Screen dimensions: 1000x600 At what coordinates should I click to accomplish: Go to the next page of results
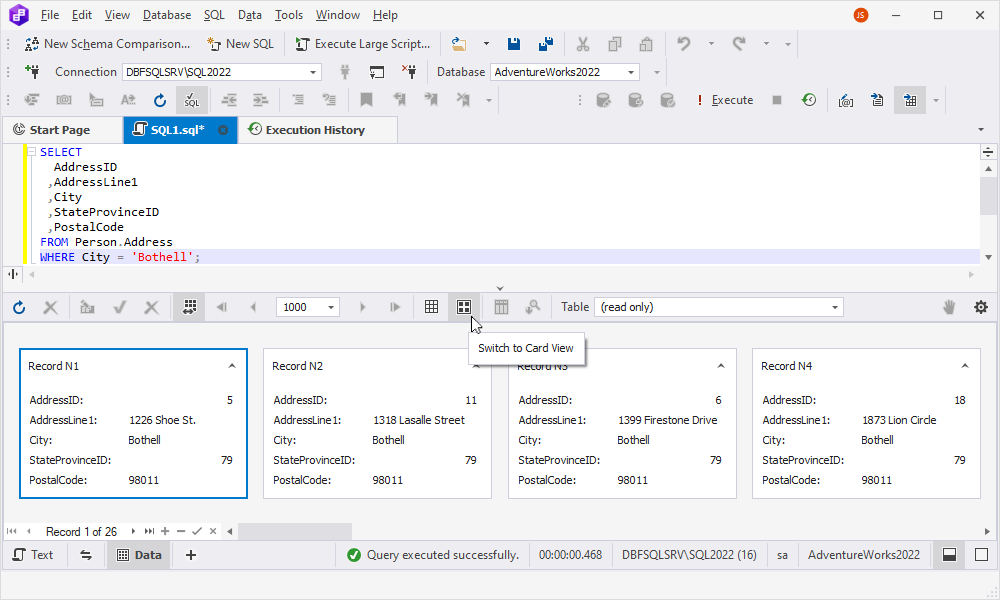tap(362, 307)
